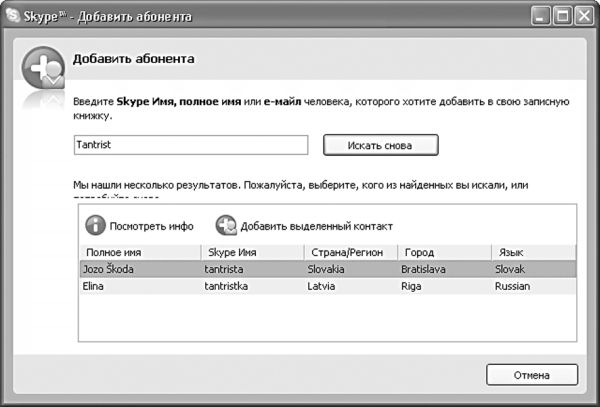Click the Искать снова button

[x=381, y=145]
